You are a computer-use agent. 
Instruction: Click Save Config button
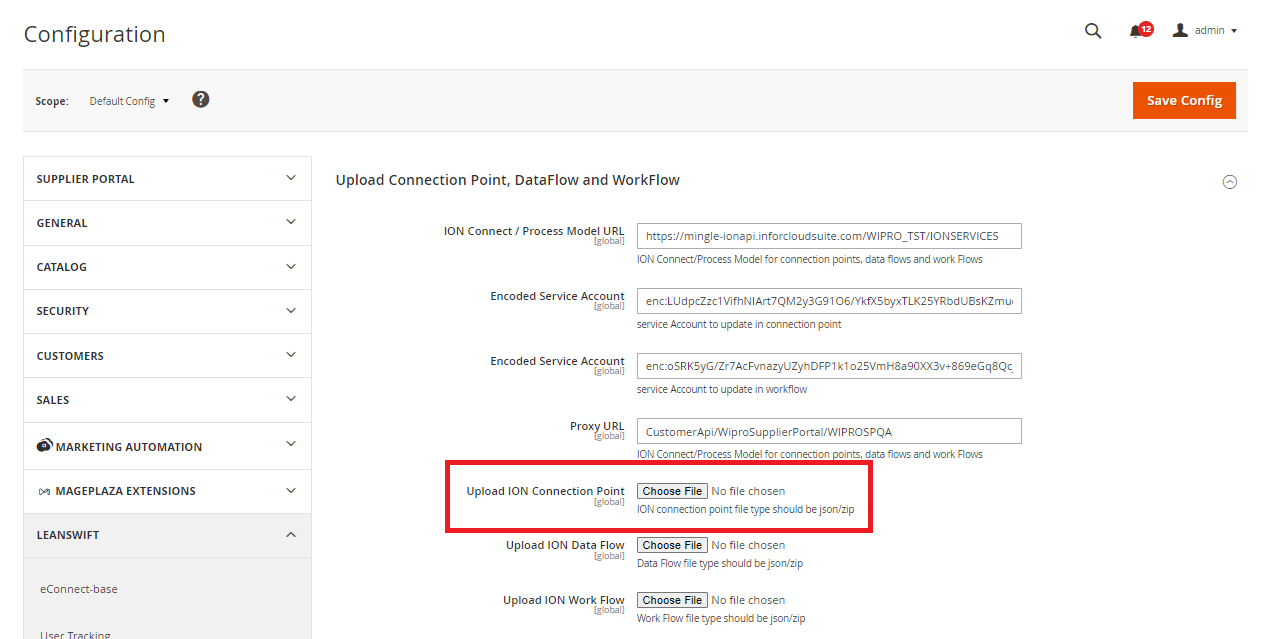click(x=1184, y=100)
